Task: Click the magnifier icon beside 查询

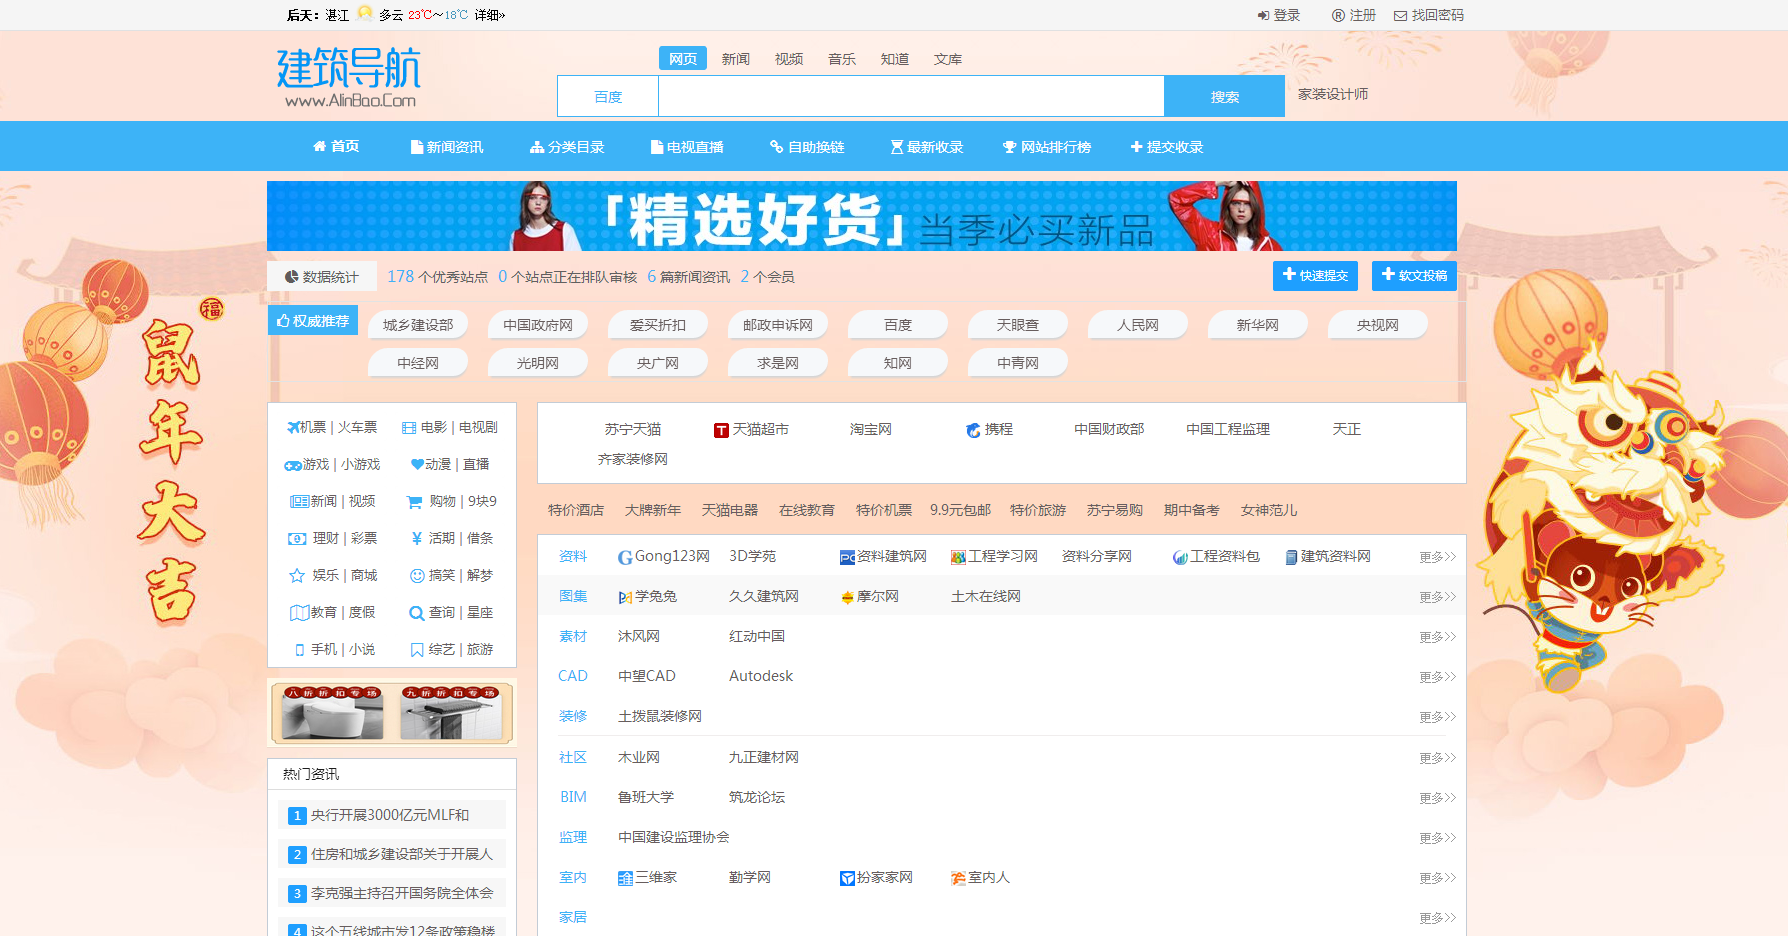Action: click(416, 613)
